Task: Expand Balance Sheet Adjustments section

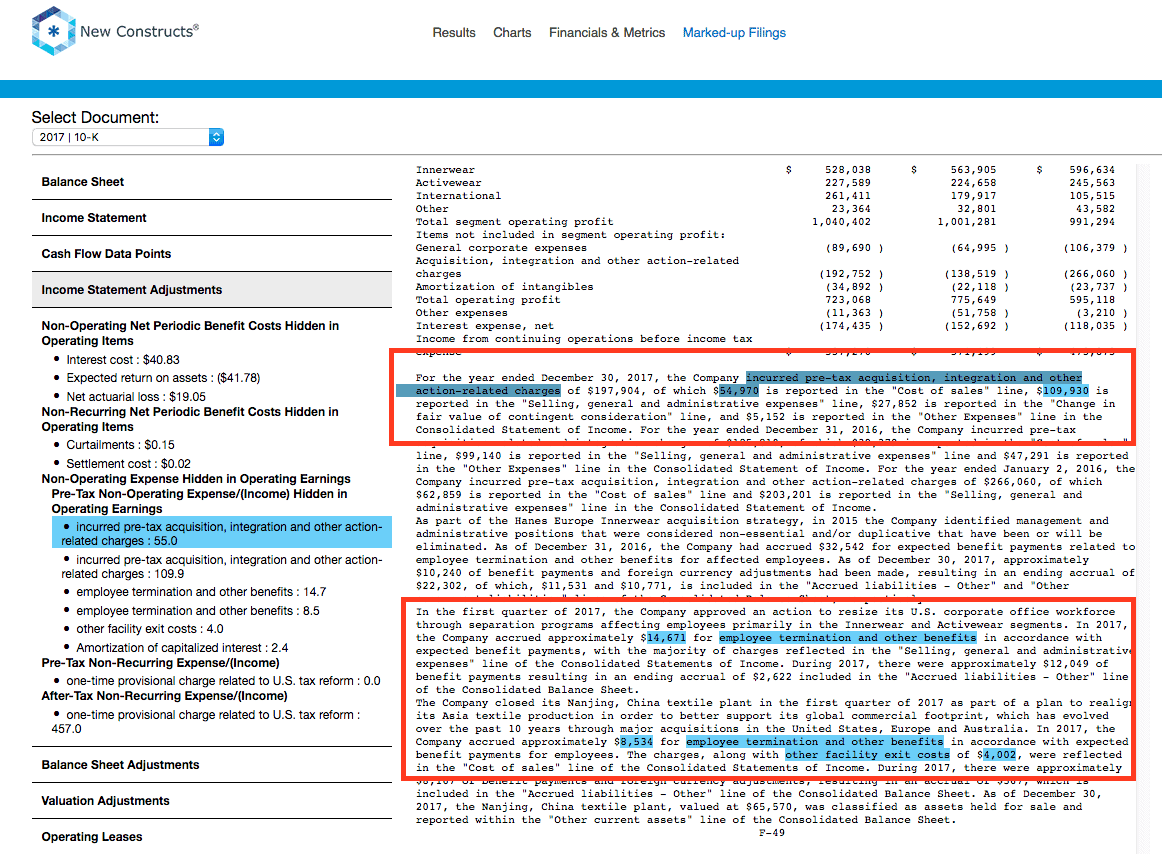Action: click(212, 764)
